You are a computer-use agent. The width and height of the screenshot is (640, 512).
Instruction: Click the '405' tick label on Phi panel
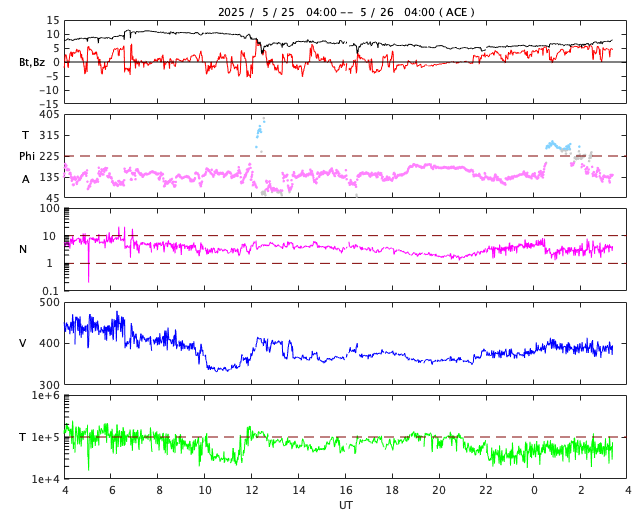[49, 114]
